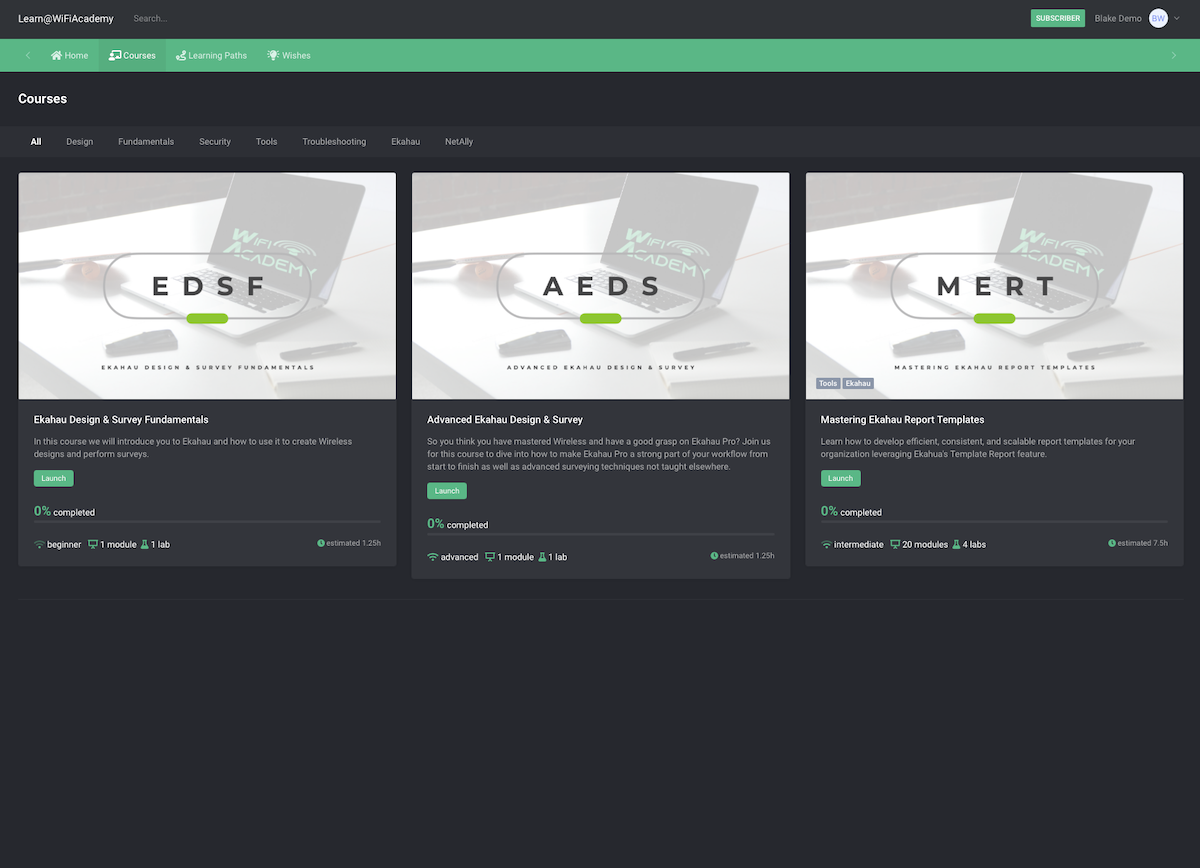Click flask icon beside 4 labs

point(956,545)
